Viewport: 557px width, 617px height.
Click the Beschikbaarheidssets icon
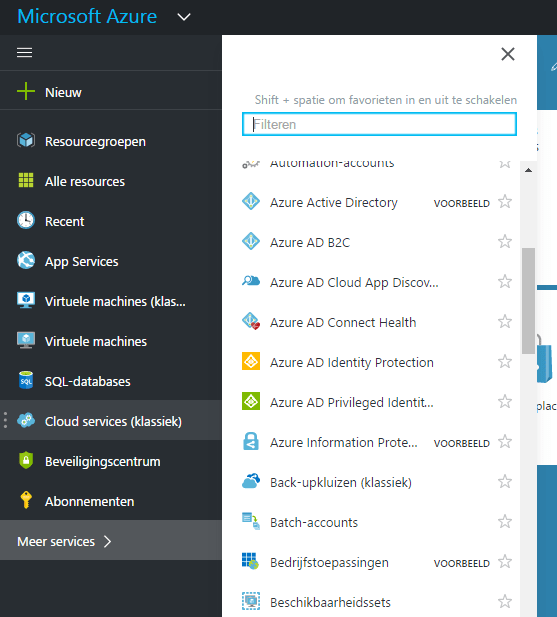point(251,601)
